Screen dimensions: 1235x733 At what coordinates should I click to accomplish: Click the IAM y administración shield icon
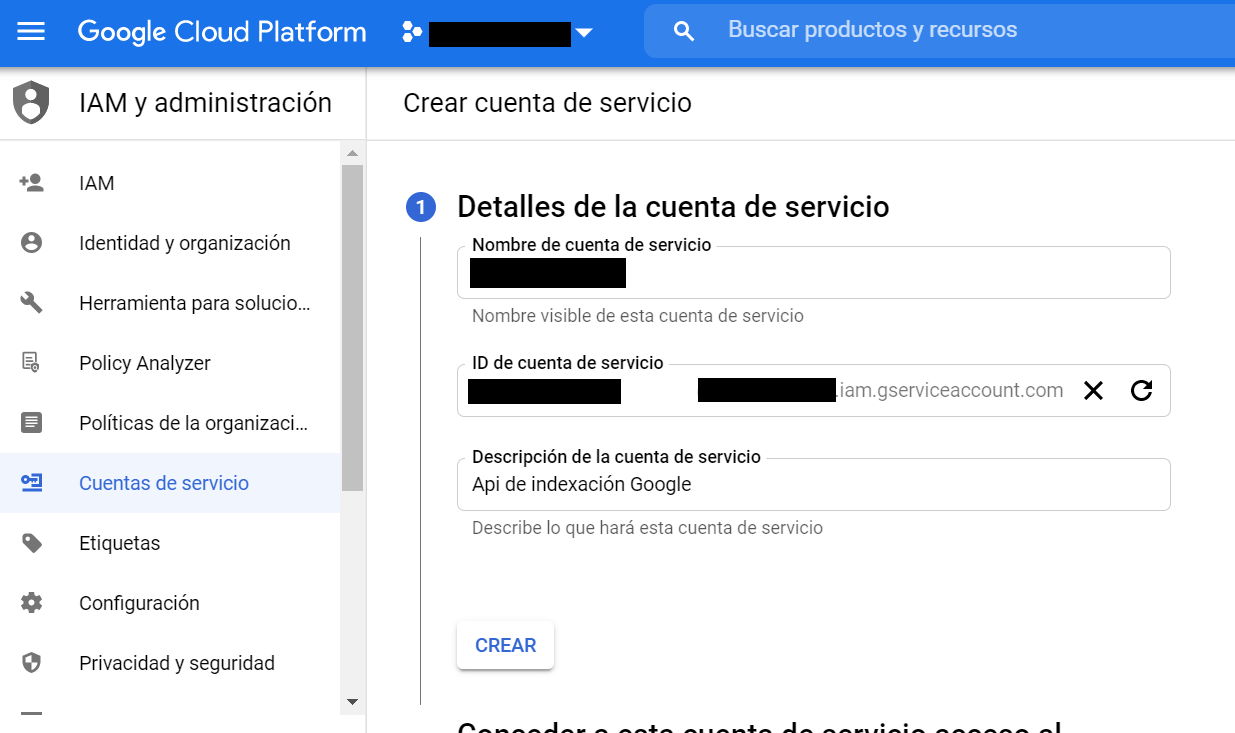click(31, 103)
